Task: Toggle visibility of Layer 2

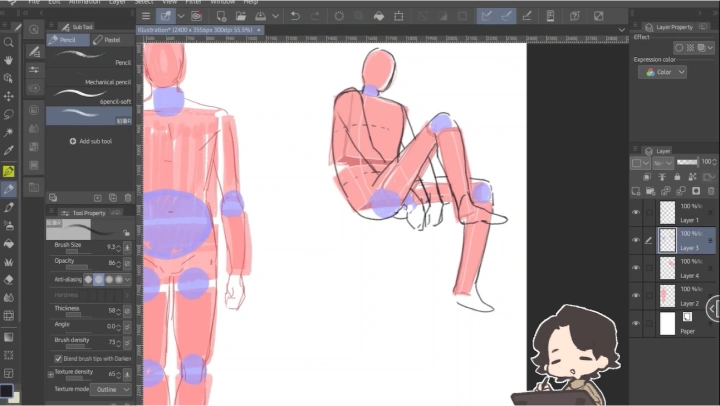Action: coord(636,295)
